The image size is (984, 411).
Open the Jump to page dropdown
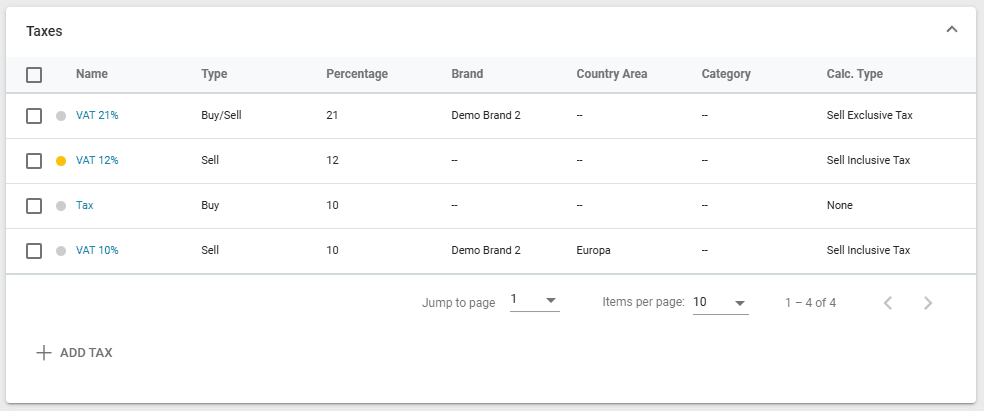534,301
